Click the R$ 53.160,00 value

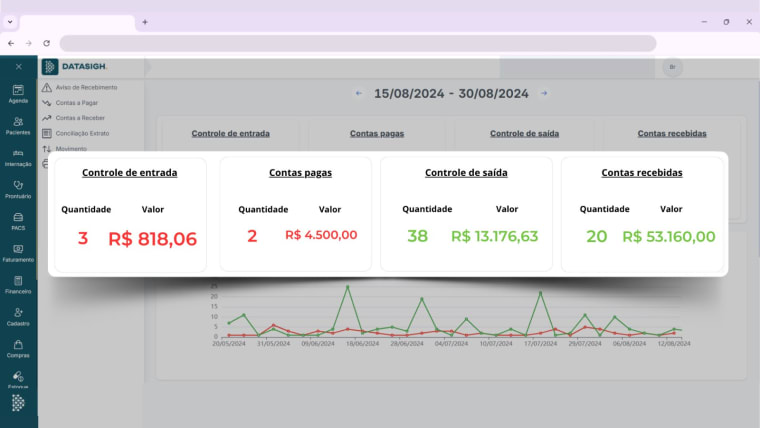(669, 237)
